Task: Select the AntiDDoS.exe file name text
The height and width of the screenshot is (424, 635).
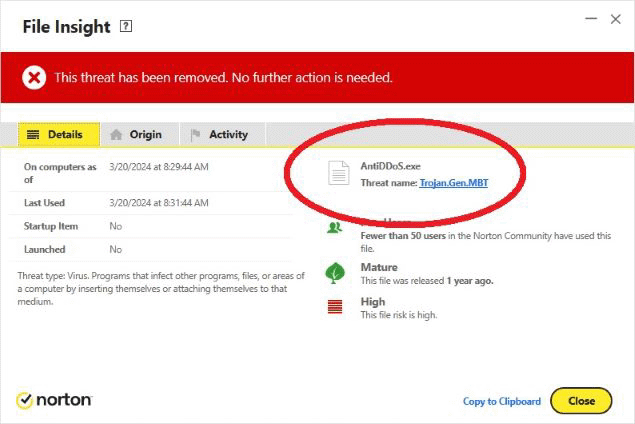Action: pos(390,166)
